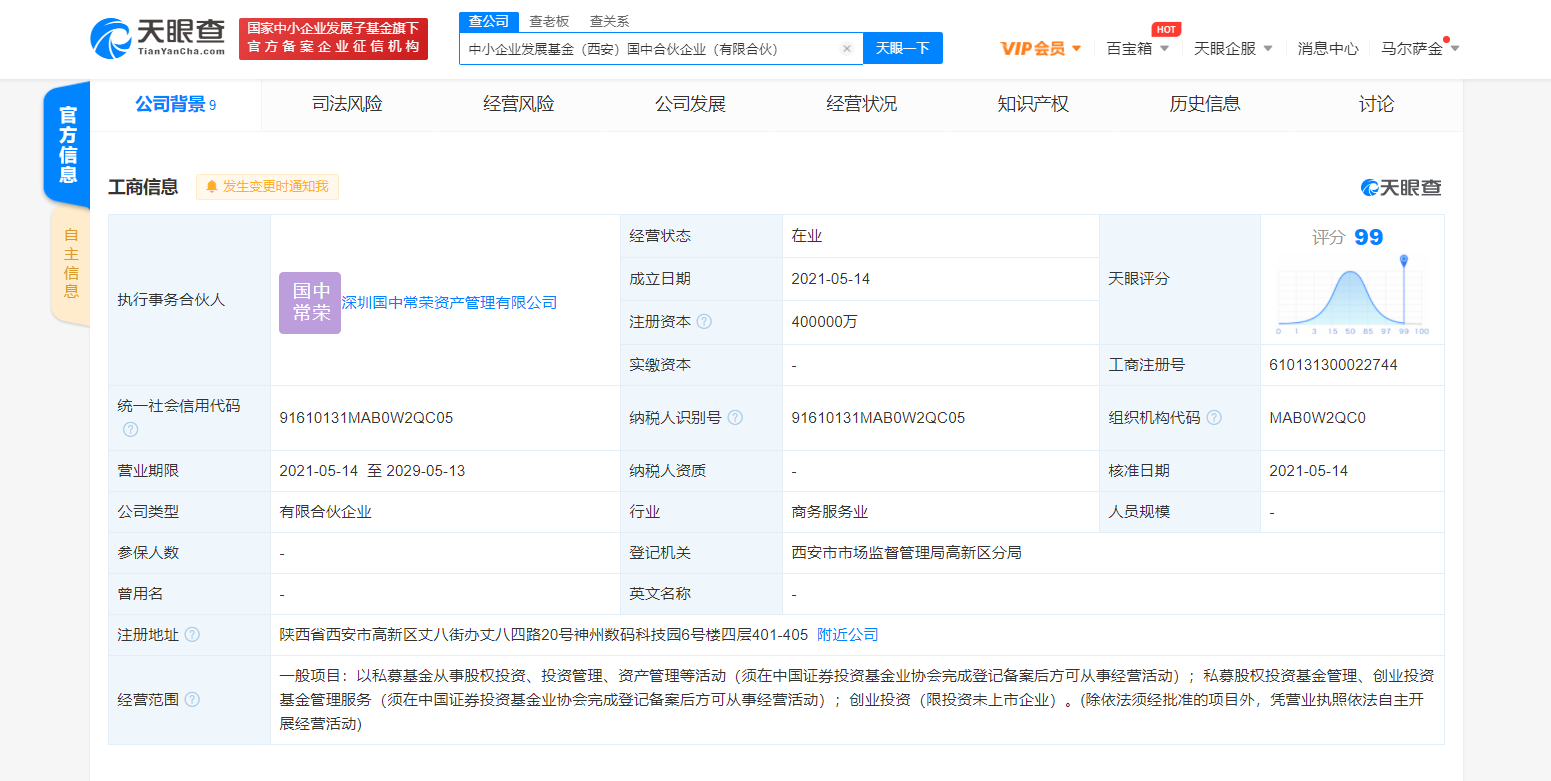Switch to the 司法风险 tab
The image size is (1551, 781).
click(347, 104)
